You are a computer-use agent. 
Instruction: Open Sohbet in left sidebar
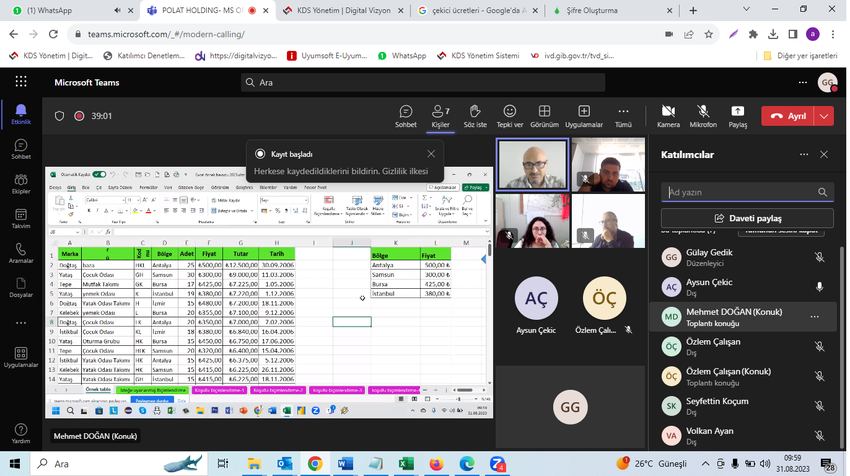21,149
